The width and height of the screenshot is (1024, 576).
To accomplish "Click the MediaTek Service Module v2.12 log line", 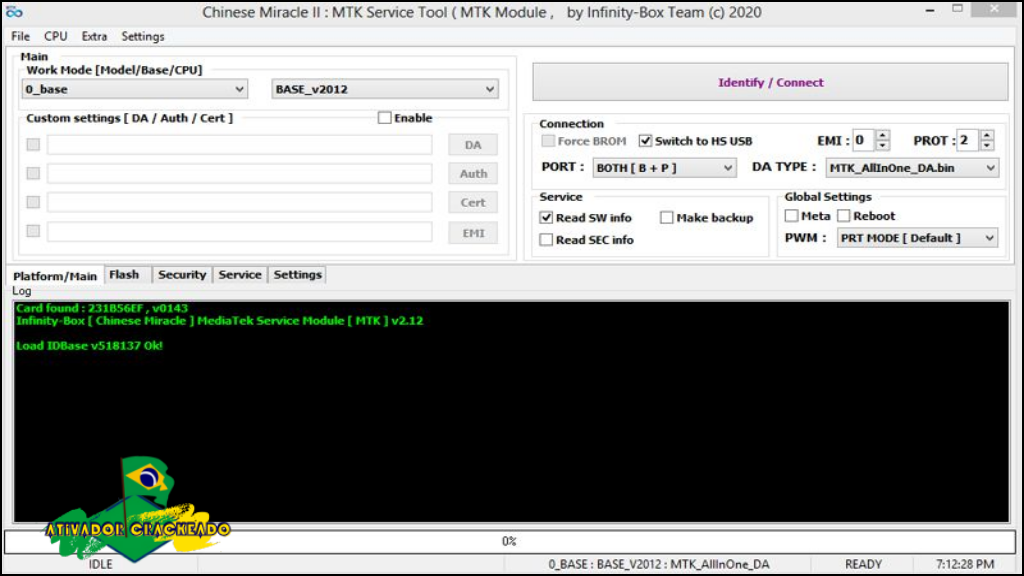I will (219, 321).
